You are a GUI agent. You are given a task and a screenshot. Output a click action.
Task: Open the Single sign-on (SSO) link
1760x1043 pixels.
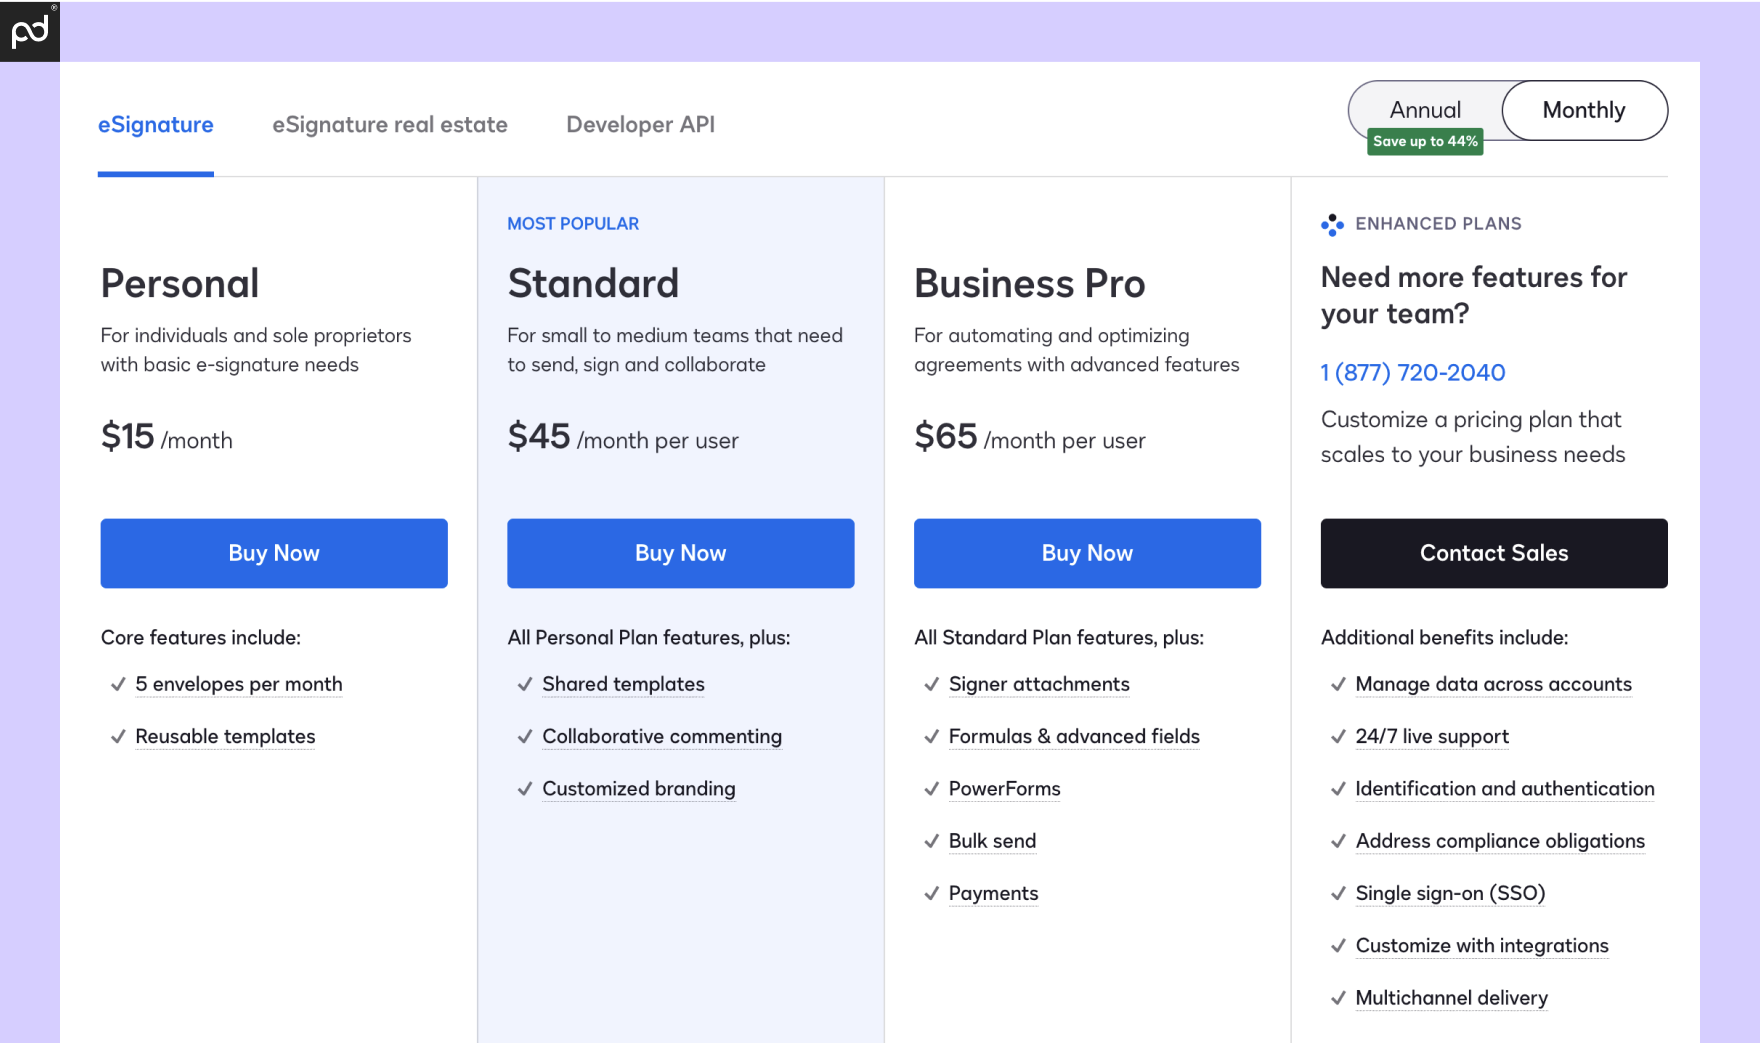(x=1450, y=893)
